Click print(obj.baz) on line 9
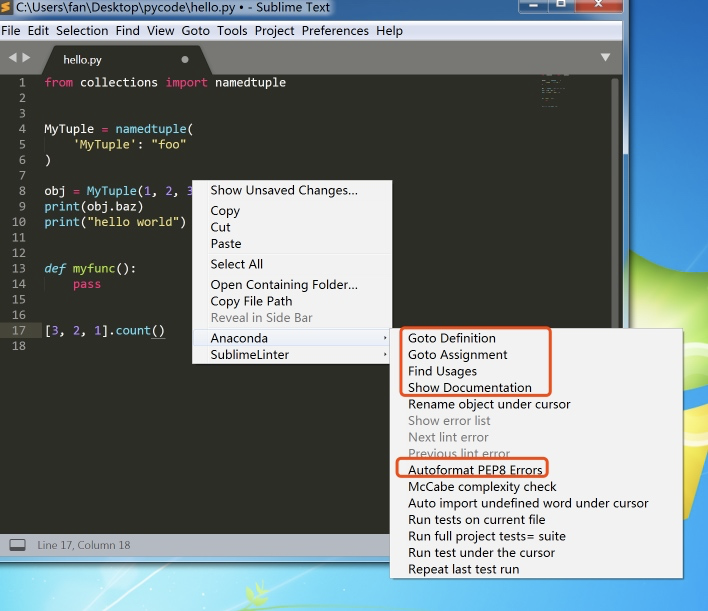The width and height of the screenshot is (708, 611). pyautogui.click(x=93, y=207)
